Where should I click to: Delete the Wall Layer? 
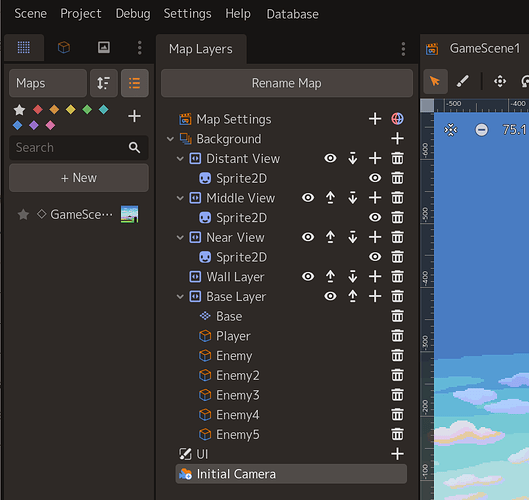397,277
